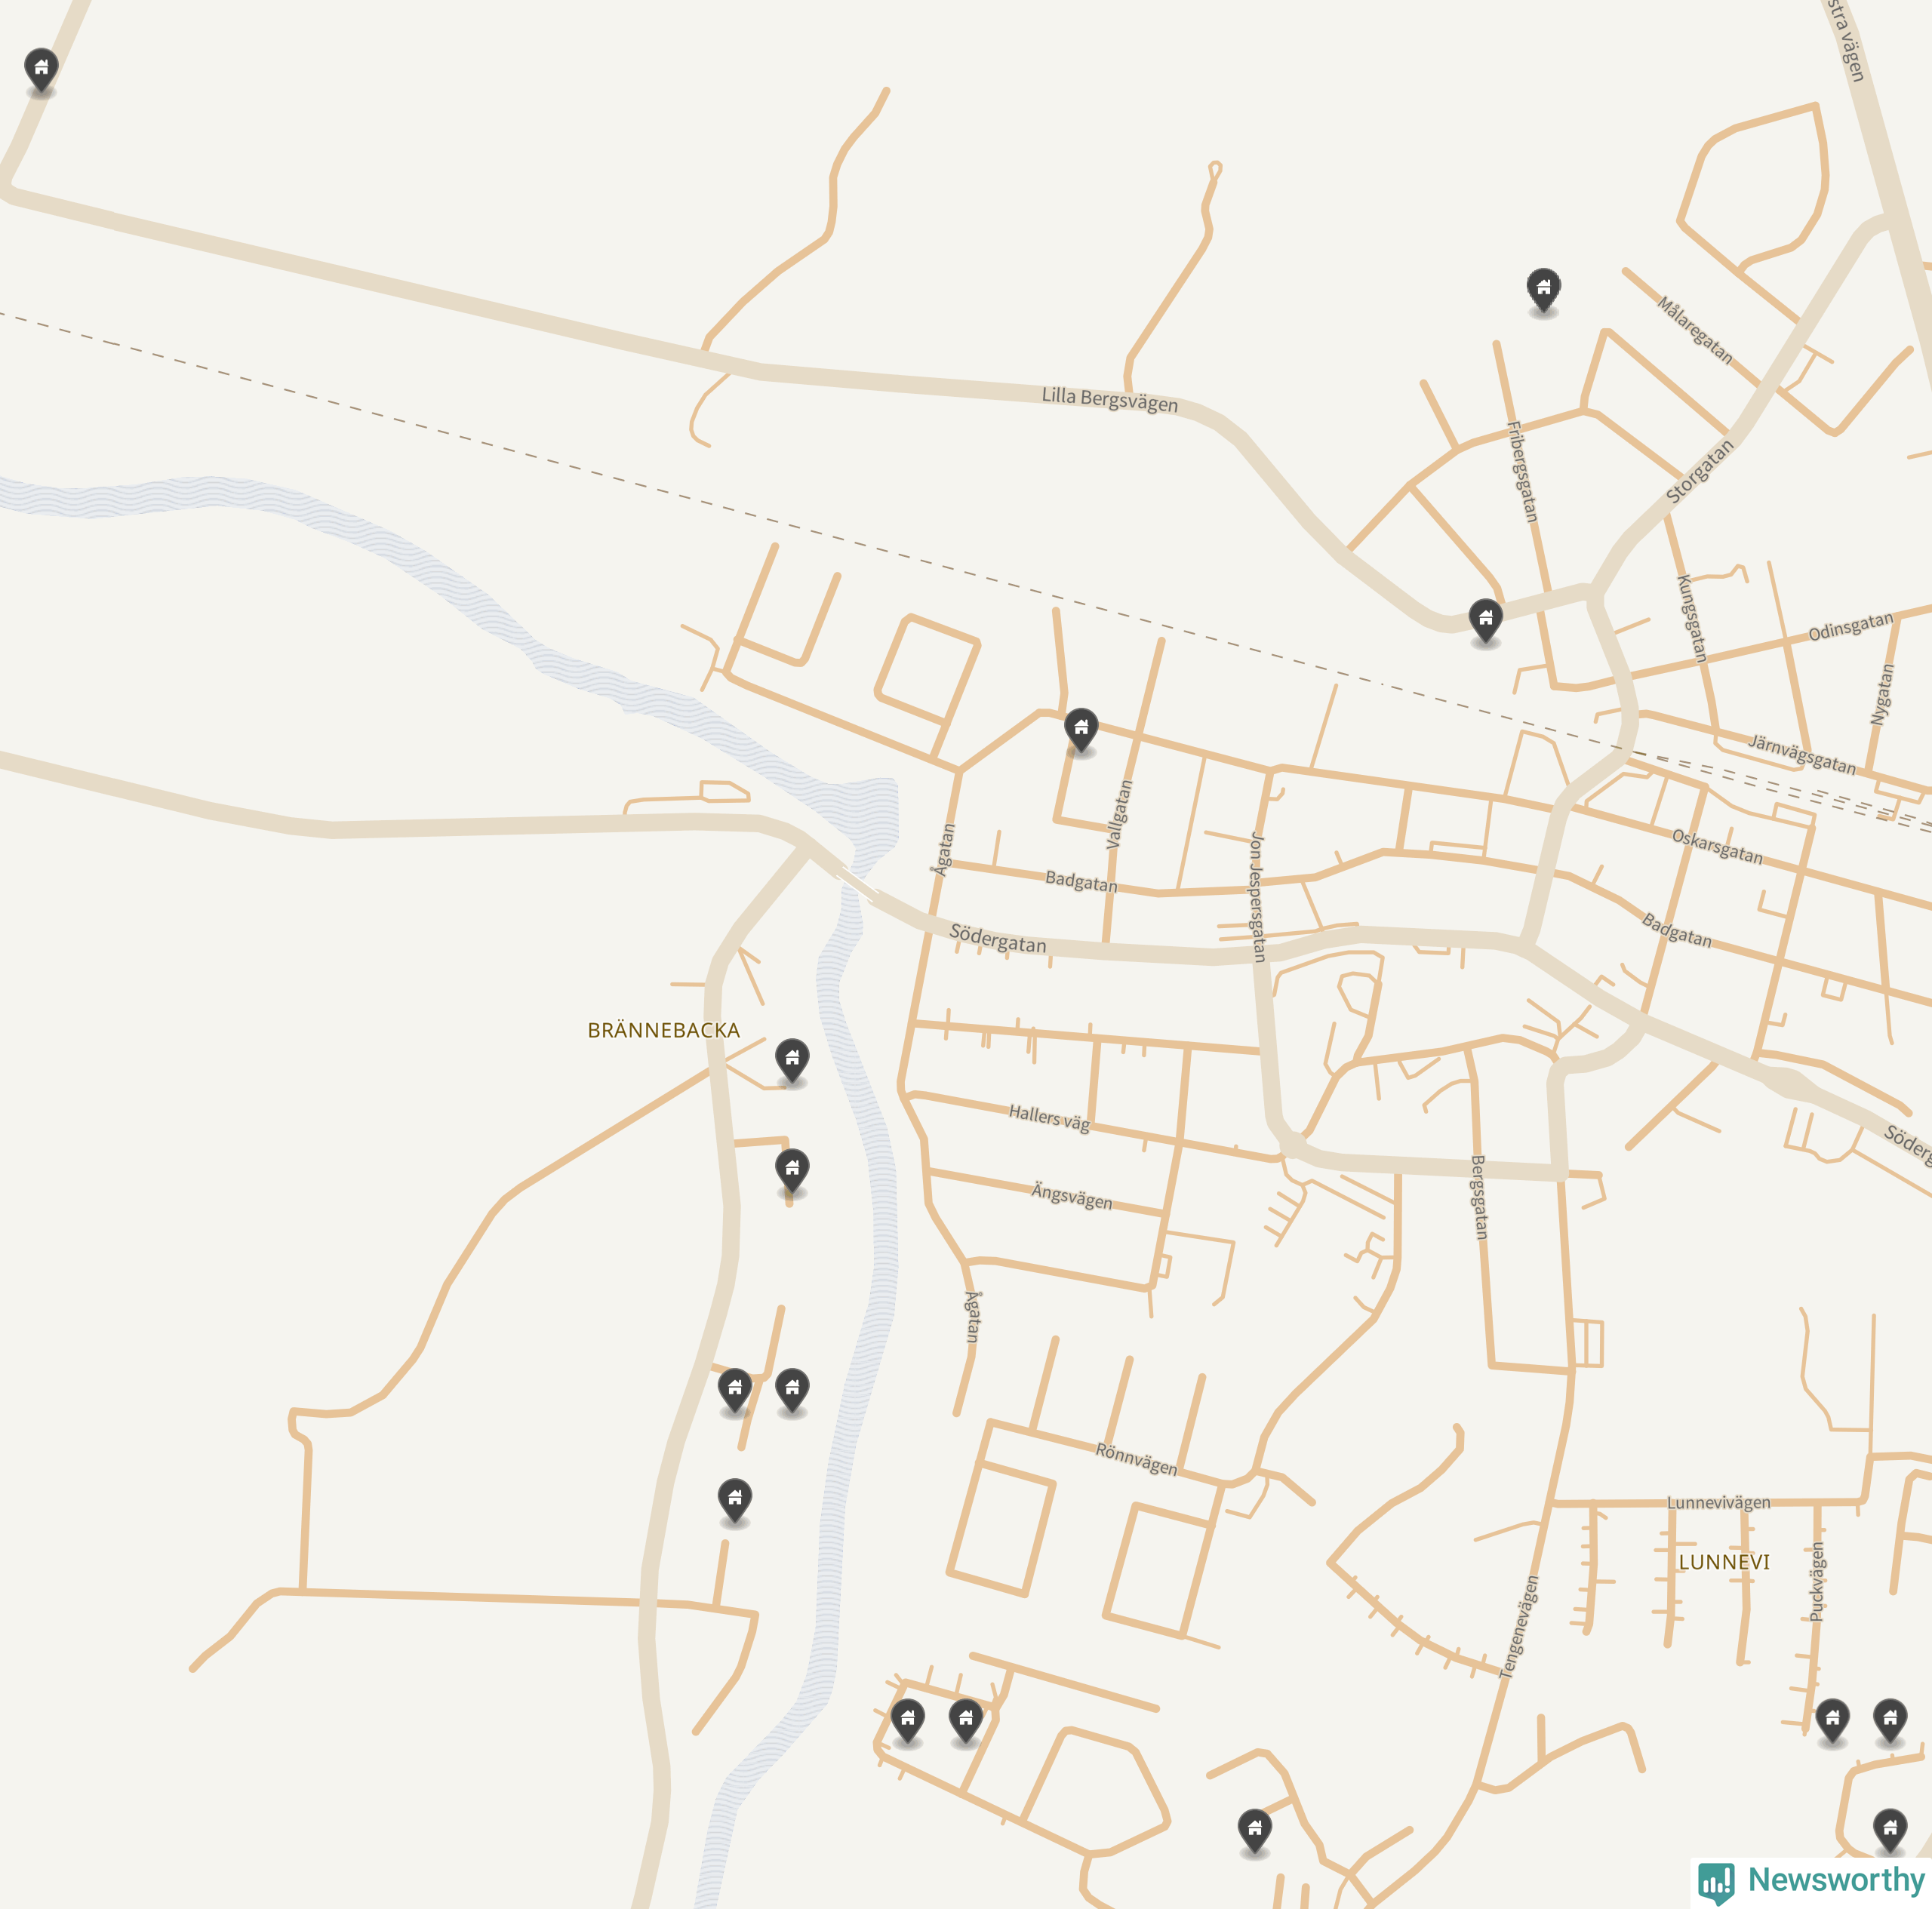The width and height of the screenshot is (1932, 1909).
Task: Select the BRÄNNEBACKA area label
Action: (x=664, y=1030)
